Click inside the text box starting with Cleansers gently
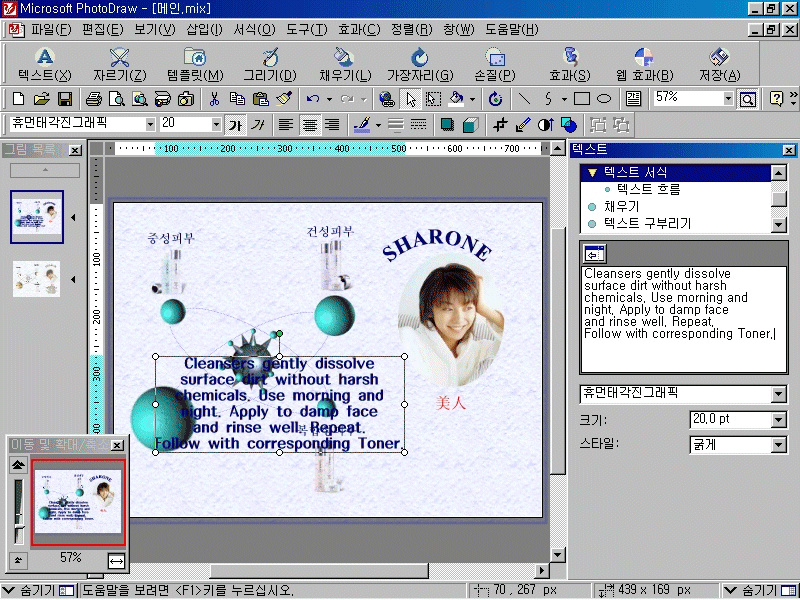This screenshot has width=800, height=600. coord(684,320)
